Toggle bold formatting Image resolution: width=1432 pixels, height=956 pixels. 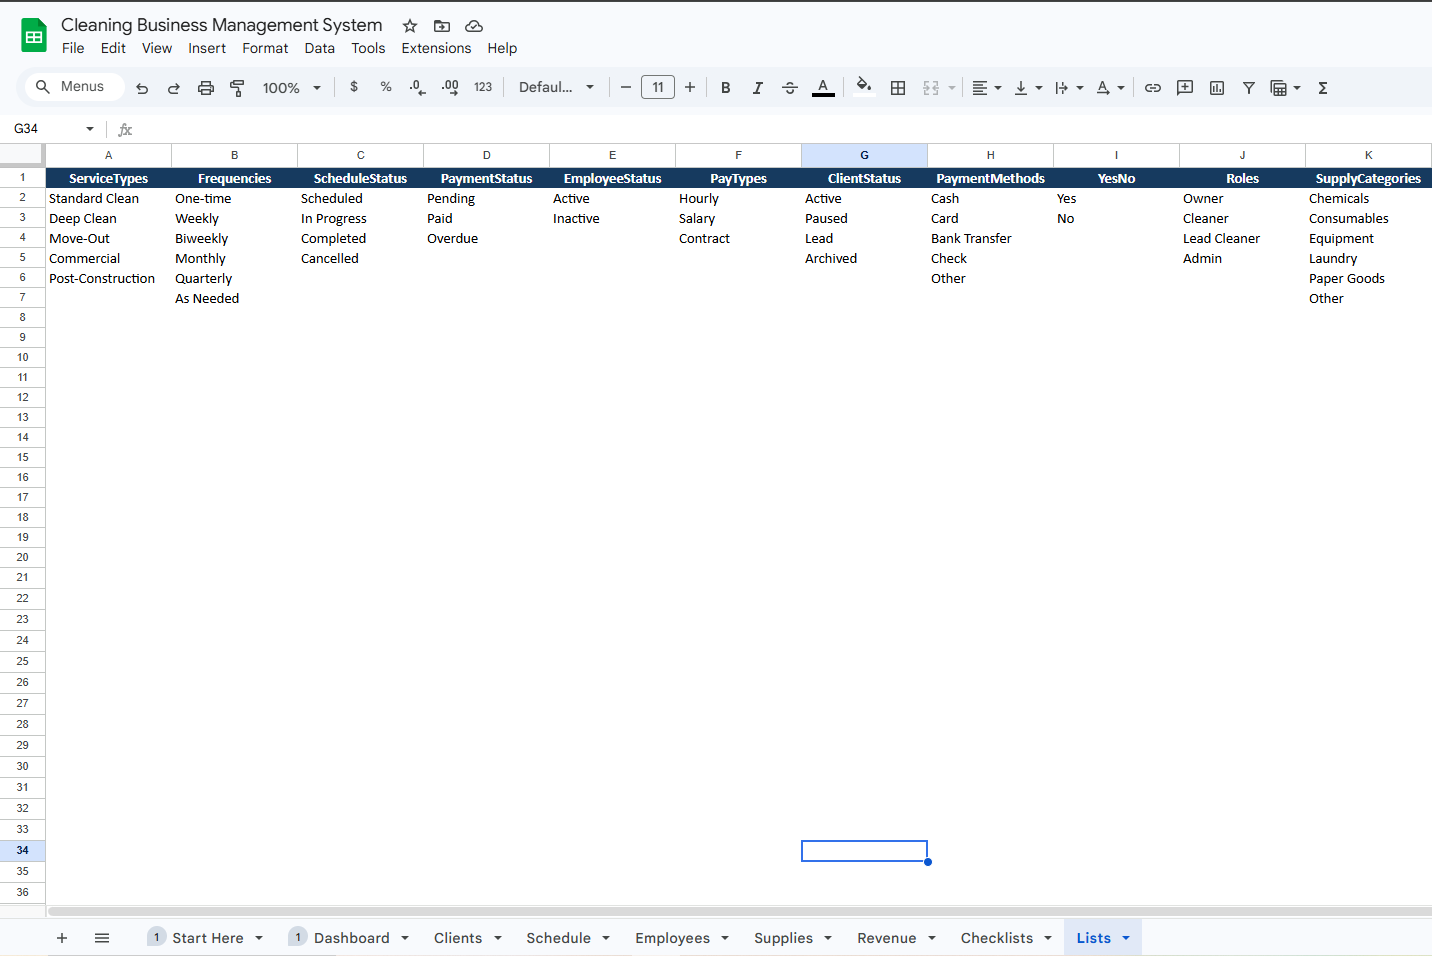click(x=726, y=88)
